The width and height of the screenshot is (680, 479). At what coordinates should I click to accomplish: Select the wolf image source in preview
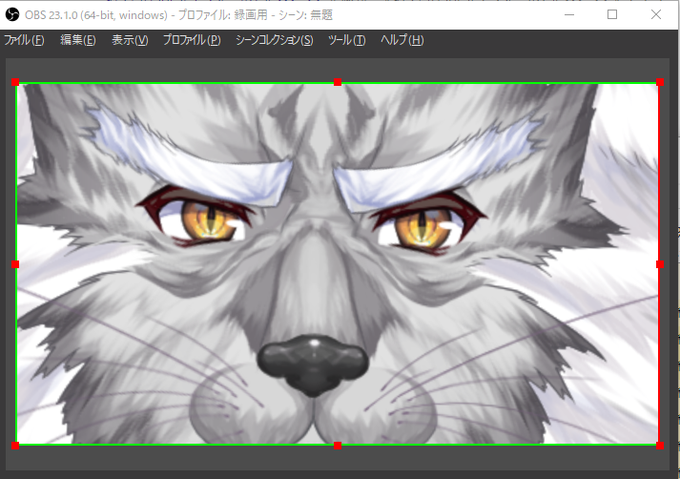(x=337, y=264)
